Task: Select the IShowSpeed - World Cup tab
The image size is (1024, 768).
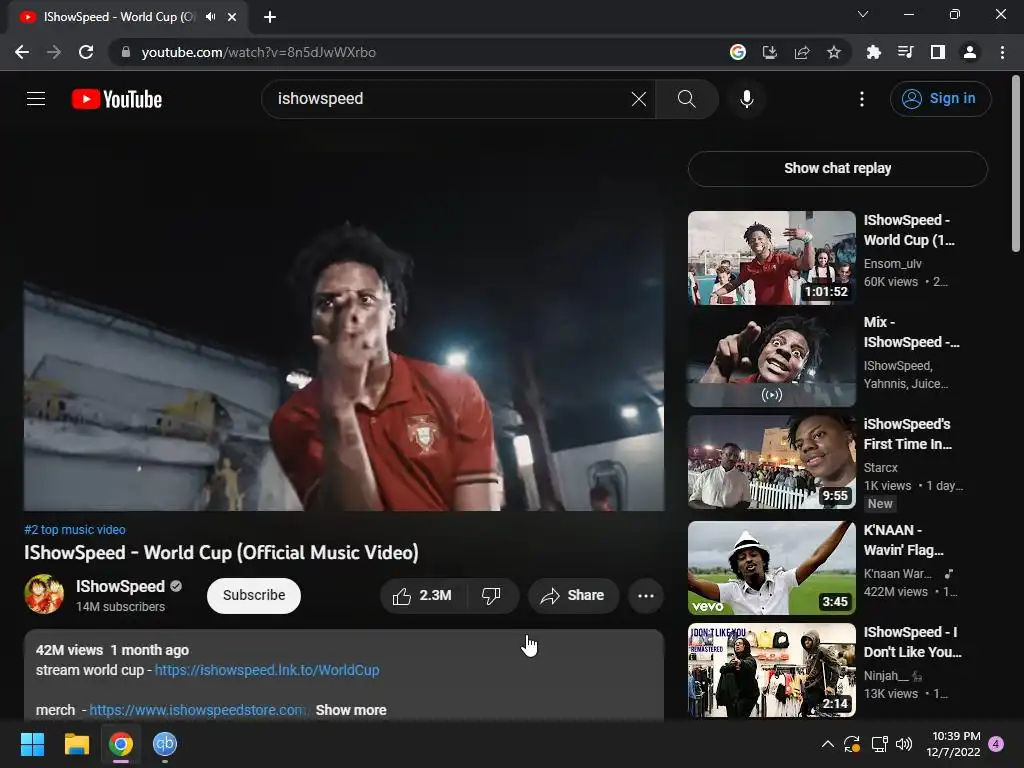Action: coord(127,17)
